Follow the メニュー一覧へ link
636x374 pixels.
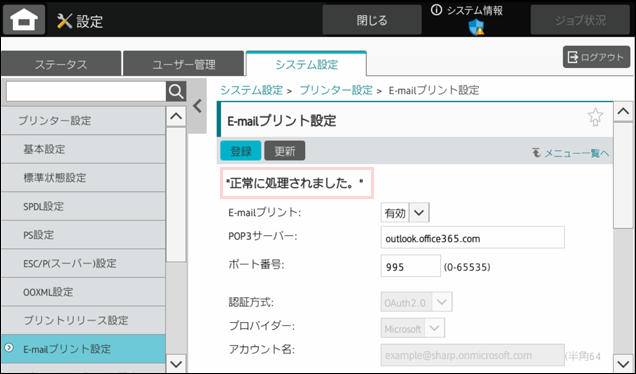pyautogui.click(x=571, y=153)
